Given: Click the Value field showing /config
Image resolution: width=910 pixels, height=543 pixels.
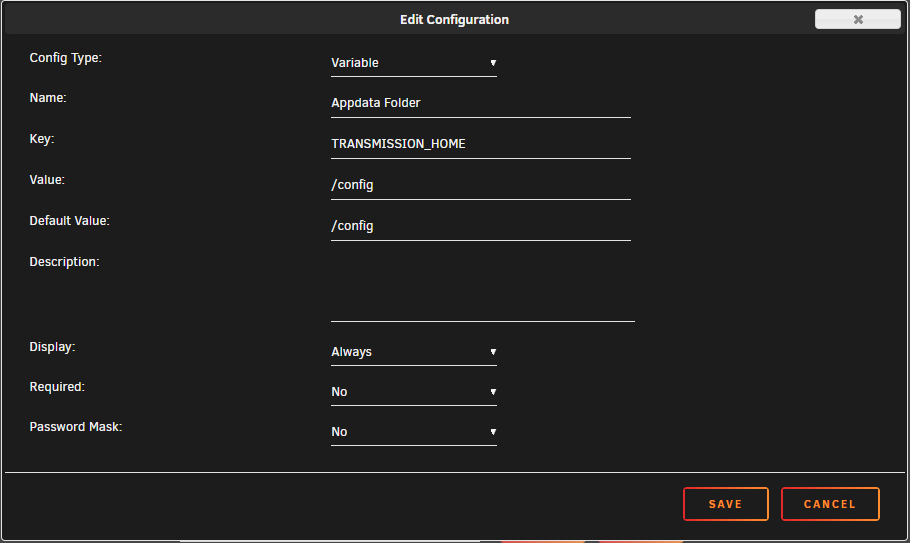Looking at the screenshot, I should point(481,185).
